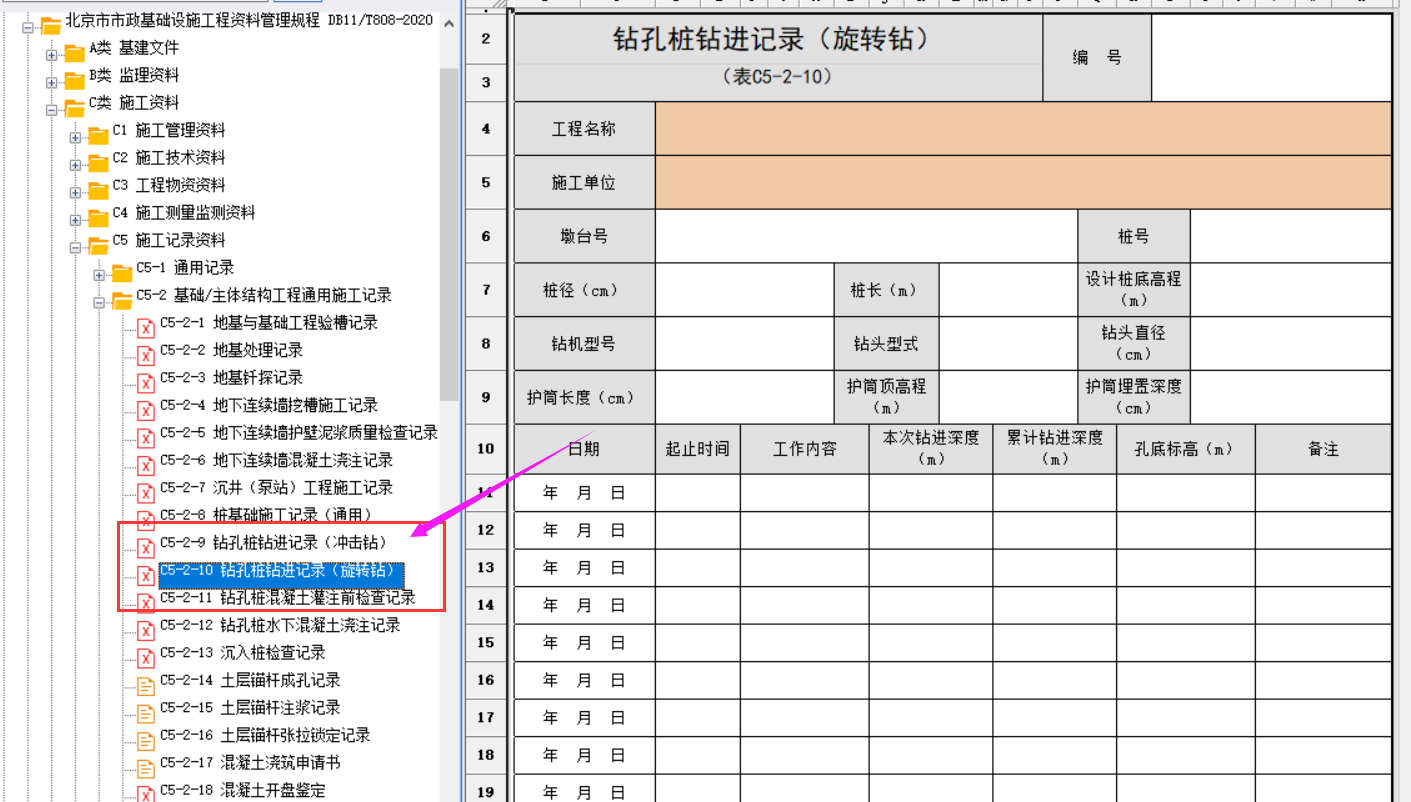Image resolution: width=1411 pixels, height=802 pixels.
Task: Expand the B类 监理资料 node
Action: tap(52, 81)
